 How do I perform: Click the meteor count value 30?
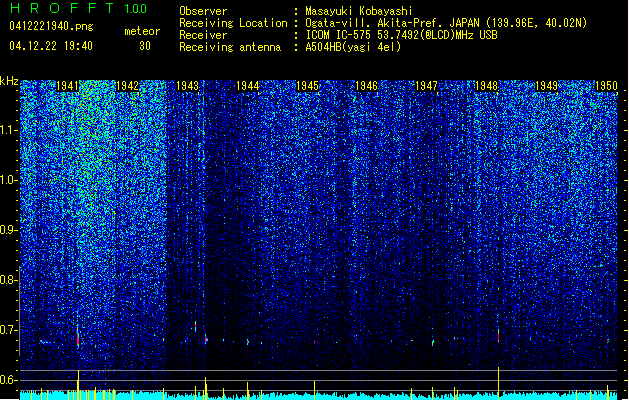[x=145, y=46]
